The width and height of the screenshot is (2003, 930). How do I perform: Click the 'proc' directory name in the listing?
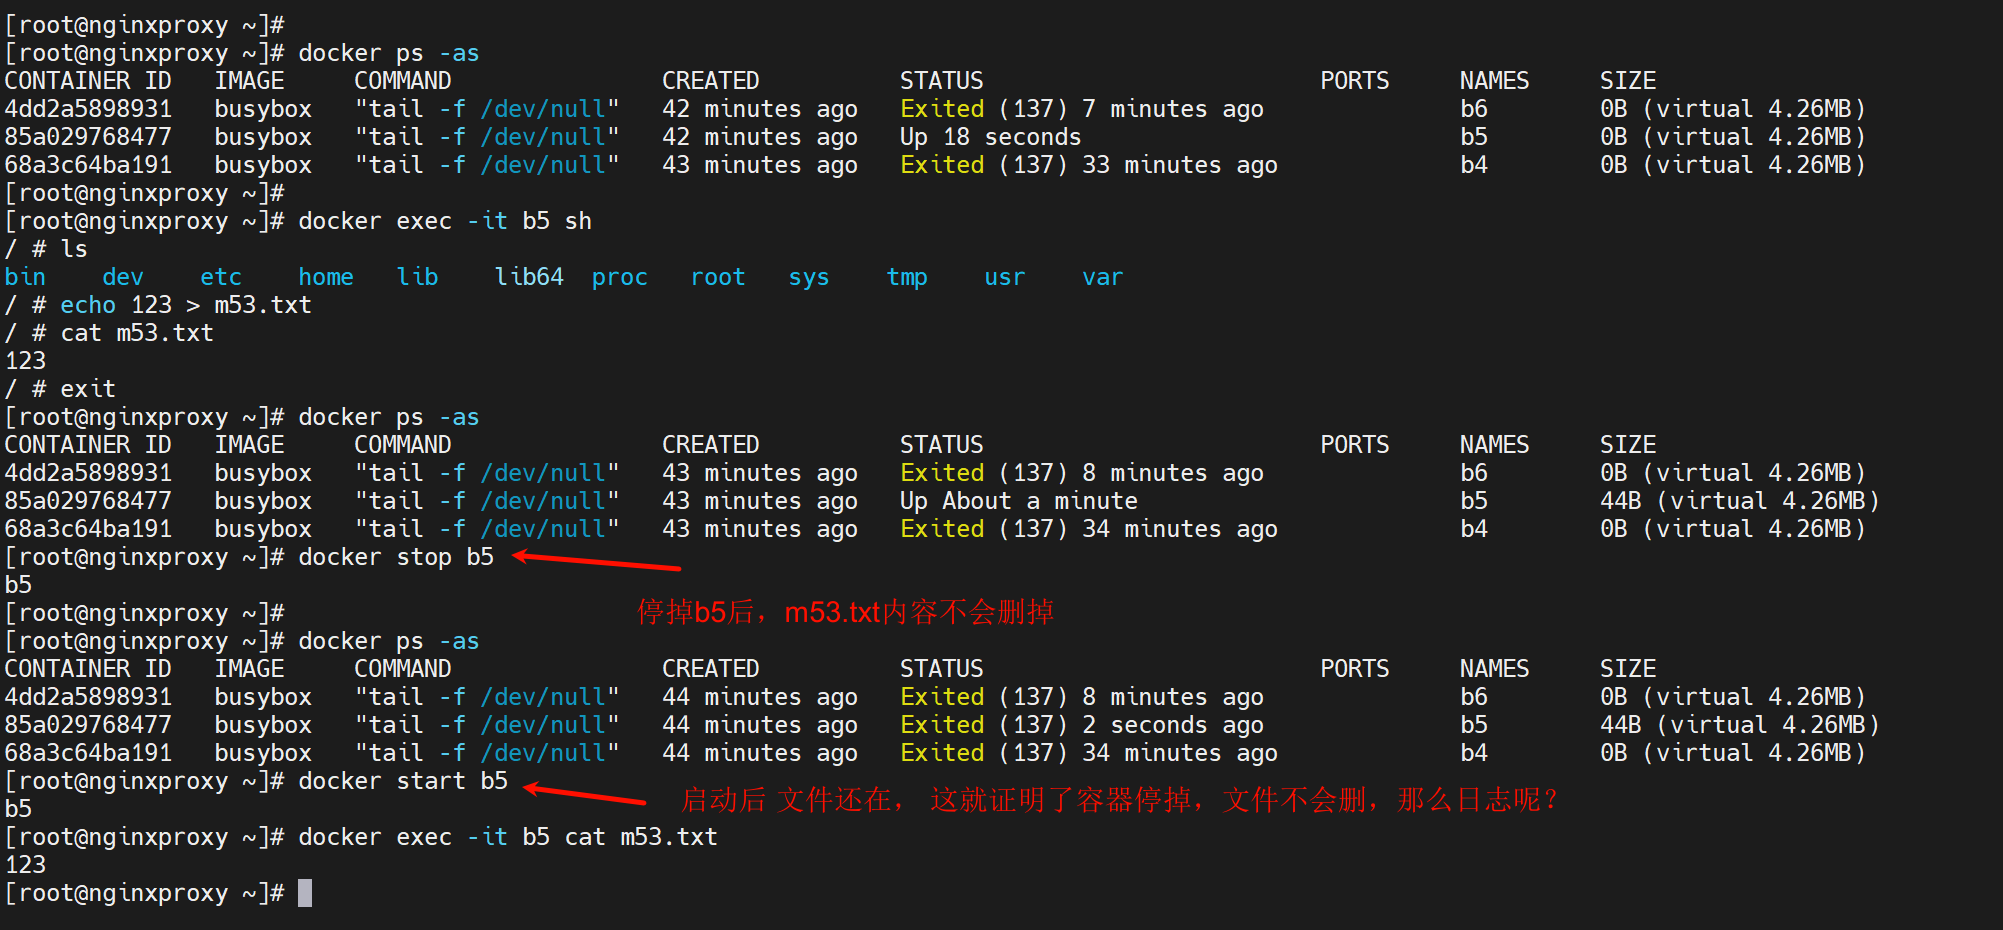click(x=619, y=277)
